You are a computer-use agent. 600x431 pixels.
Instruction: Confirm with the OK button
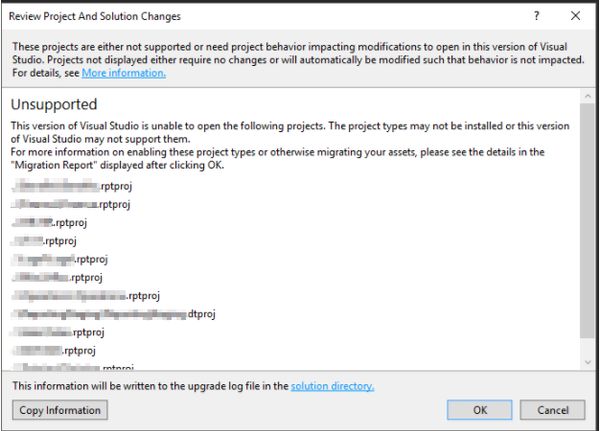click(x=480, y=410)
